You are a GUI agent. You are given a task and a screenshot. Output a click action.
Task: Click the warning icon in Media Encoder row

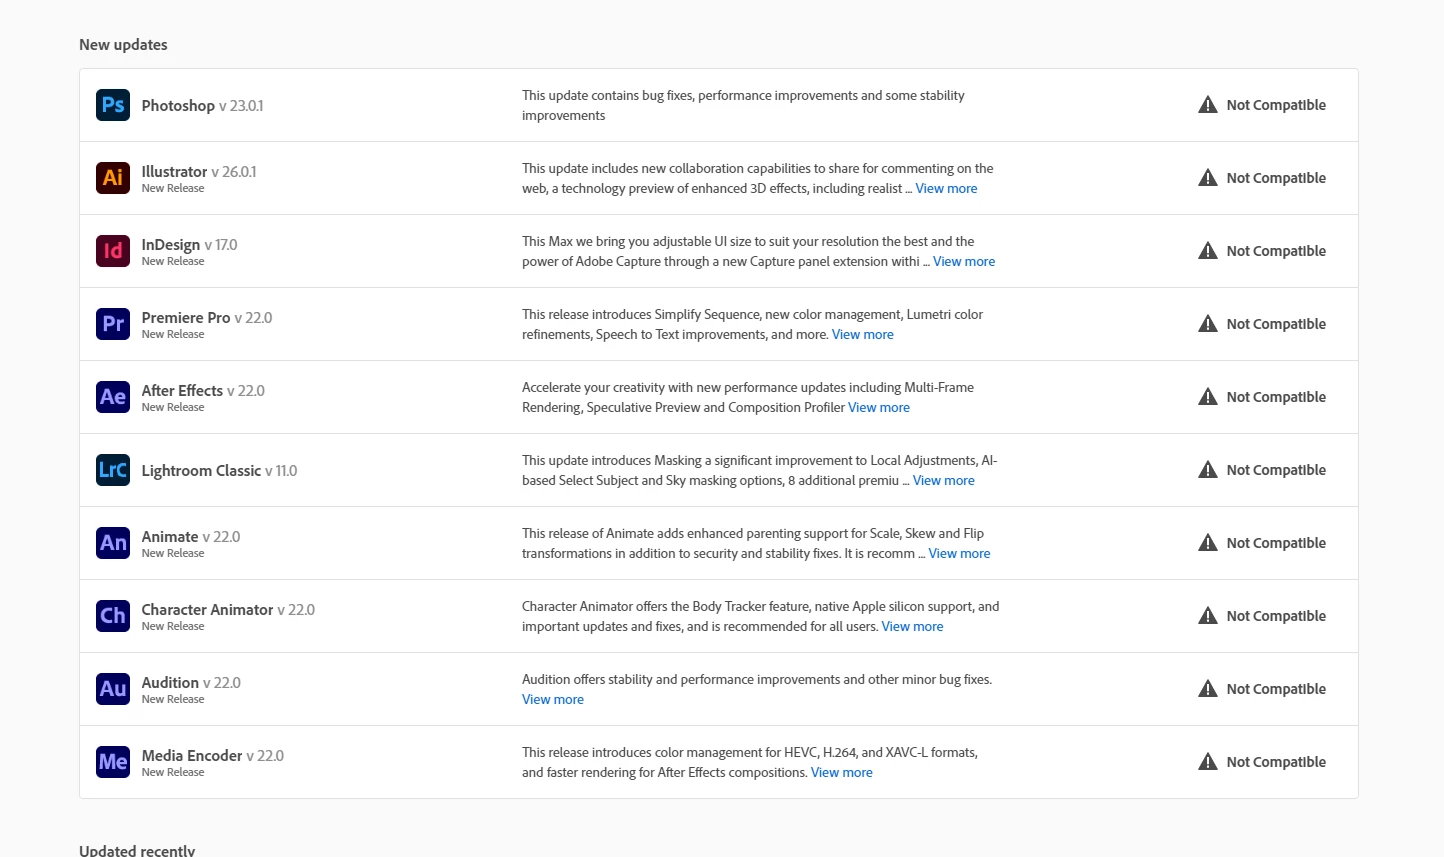pyautogui.click(x=1208, y=762)
